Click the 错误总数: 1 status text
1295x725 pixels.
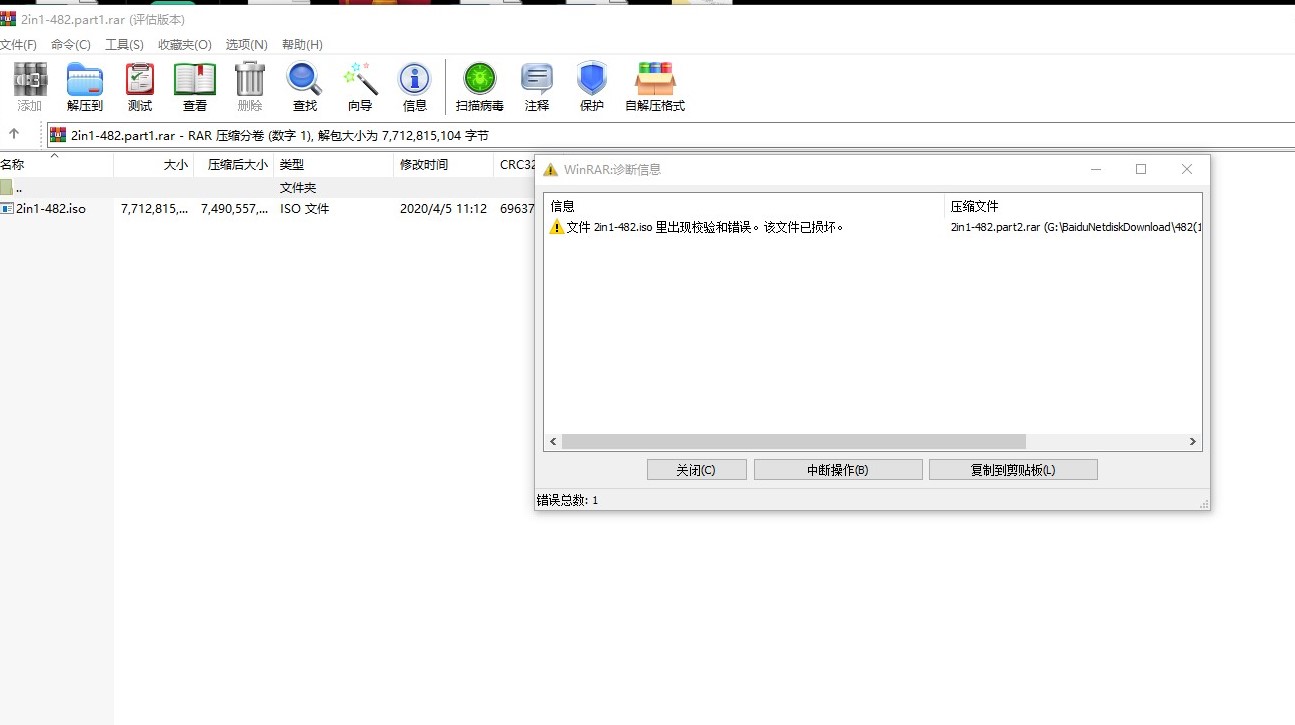coord(567,500)
